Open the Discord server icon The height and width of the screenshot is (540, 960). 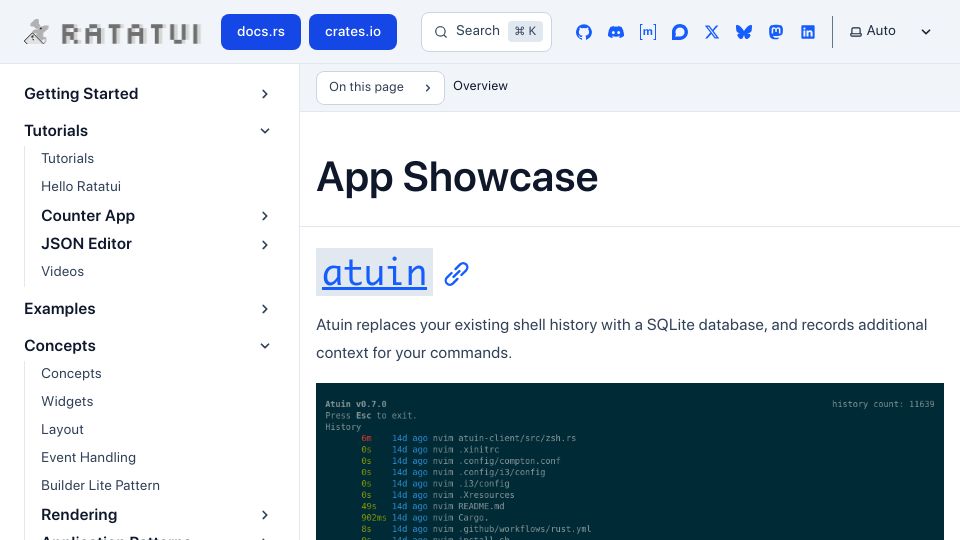click(615, 32)
